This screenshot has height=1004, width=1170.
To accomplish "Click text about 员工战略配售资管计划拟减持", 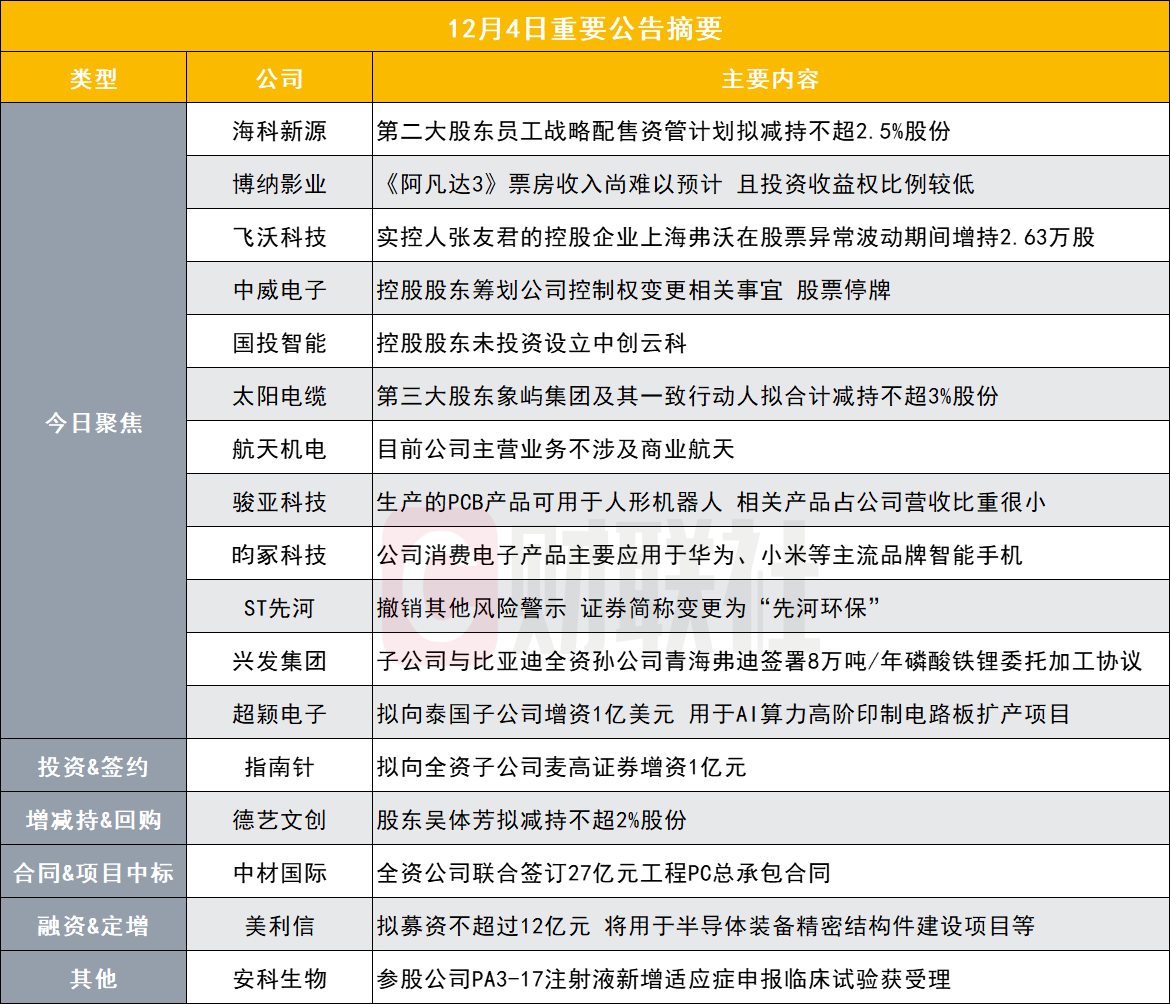I will pyautogui.click(x=663, y=131).
